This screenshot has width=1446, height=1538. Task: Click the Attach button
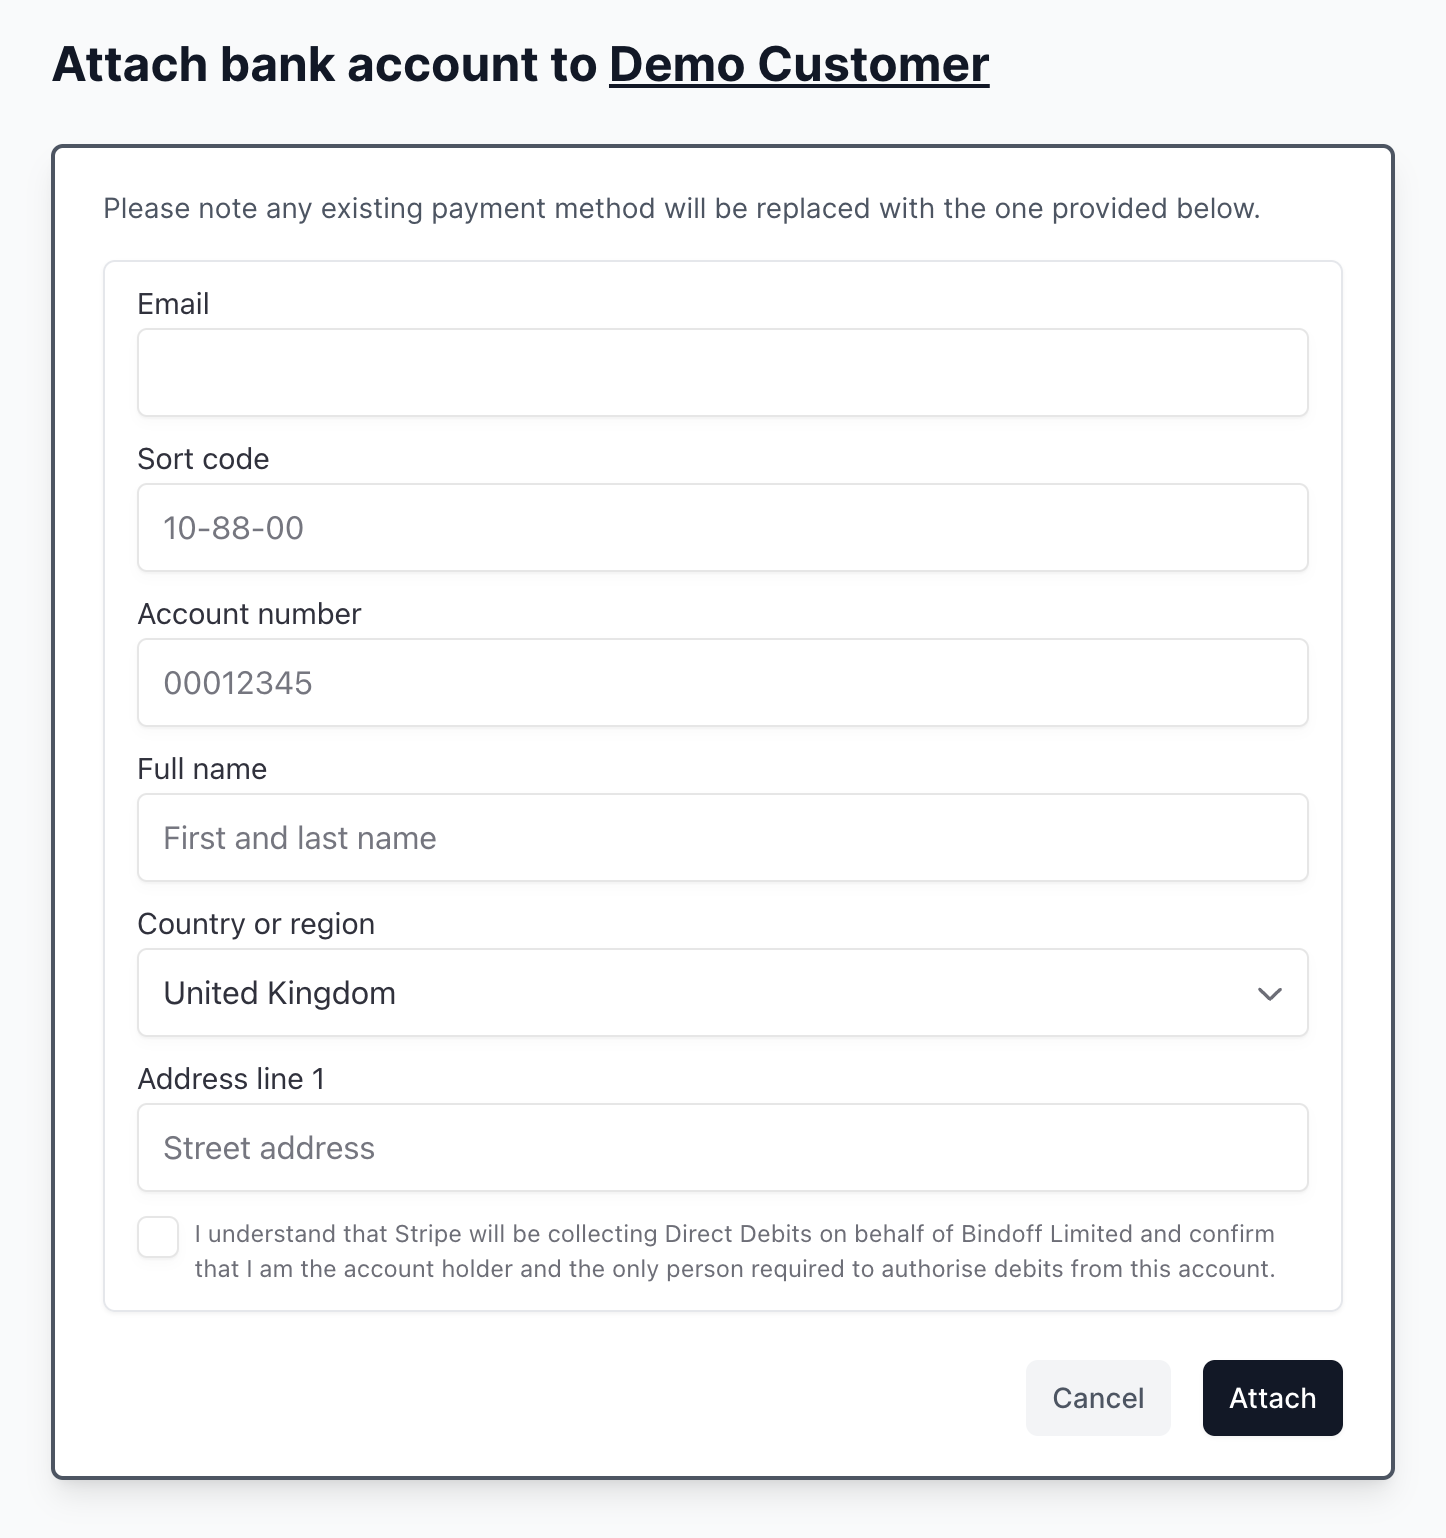(1272, 1398)
